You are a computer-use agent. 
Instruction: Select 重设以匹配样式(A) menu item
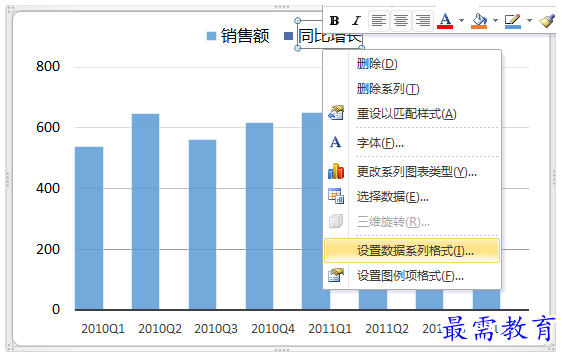(x=411, y=114)
